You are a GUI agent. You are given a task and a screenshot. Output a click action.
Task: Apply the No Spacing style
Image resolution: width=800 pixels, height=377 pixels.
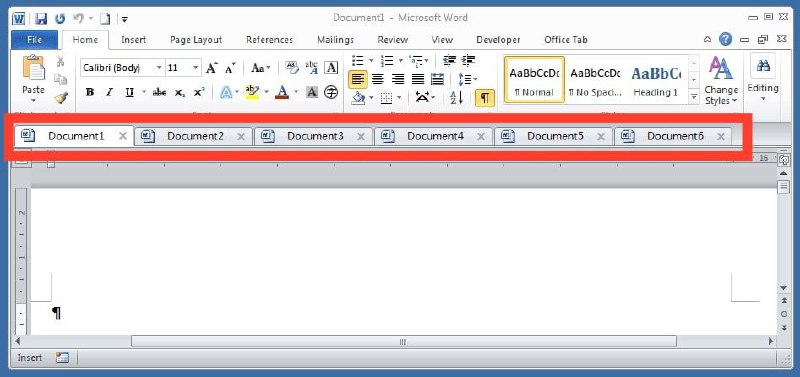point(595,80)
